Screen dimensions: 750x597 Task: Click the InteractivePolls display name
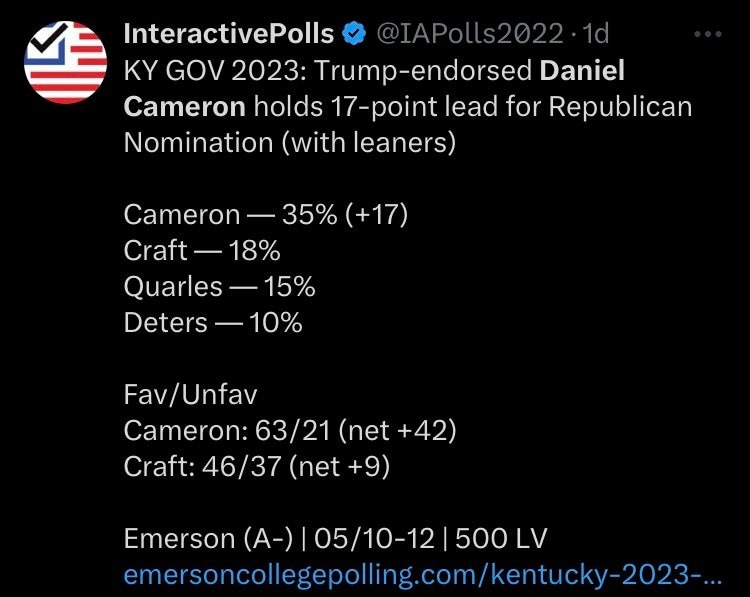[229, 34]
